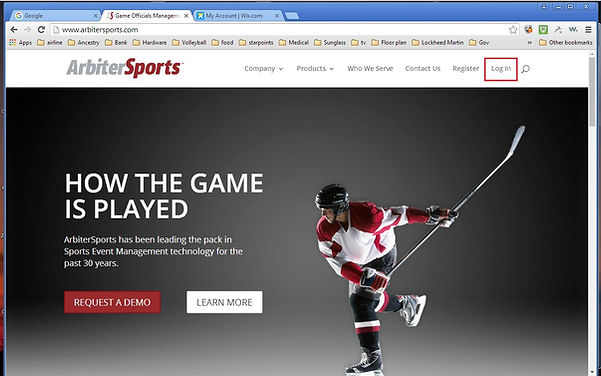Open the site search magnifier icon

pos(526,69)
